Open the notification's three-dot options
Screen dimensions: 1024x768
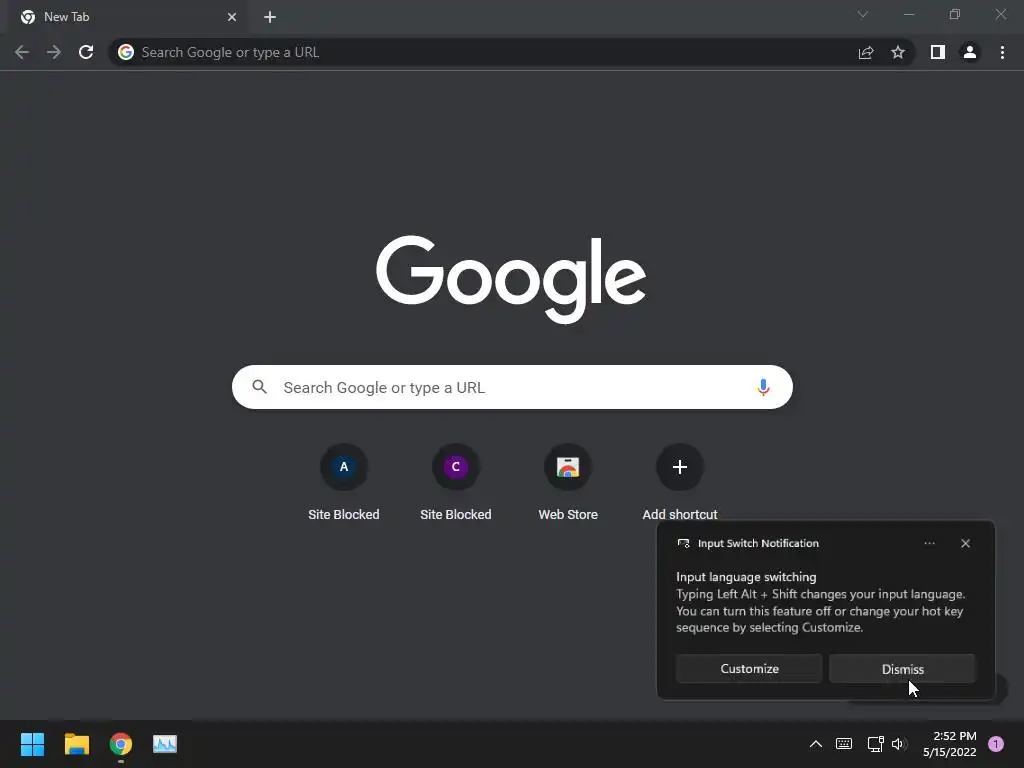pos(929,543)
